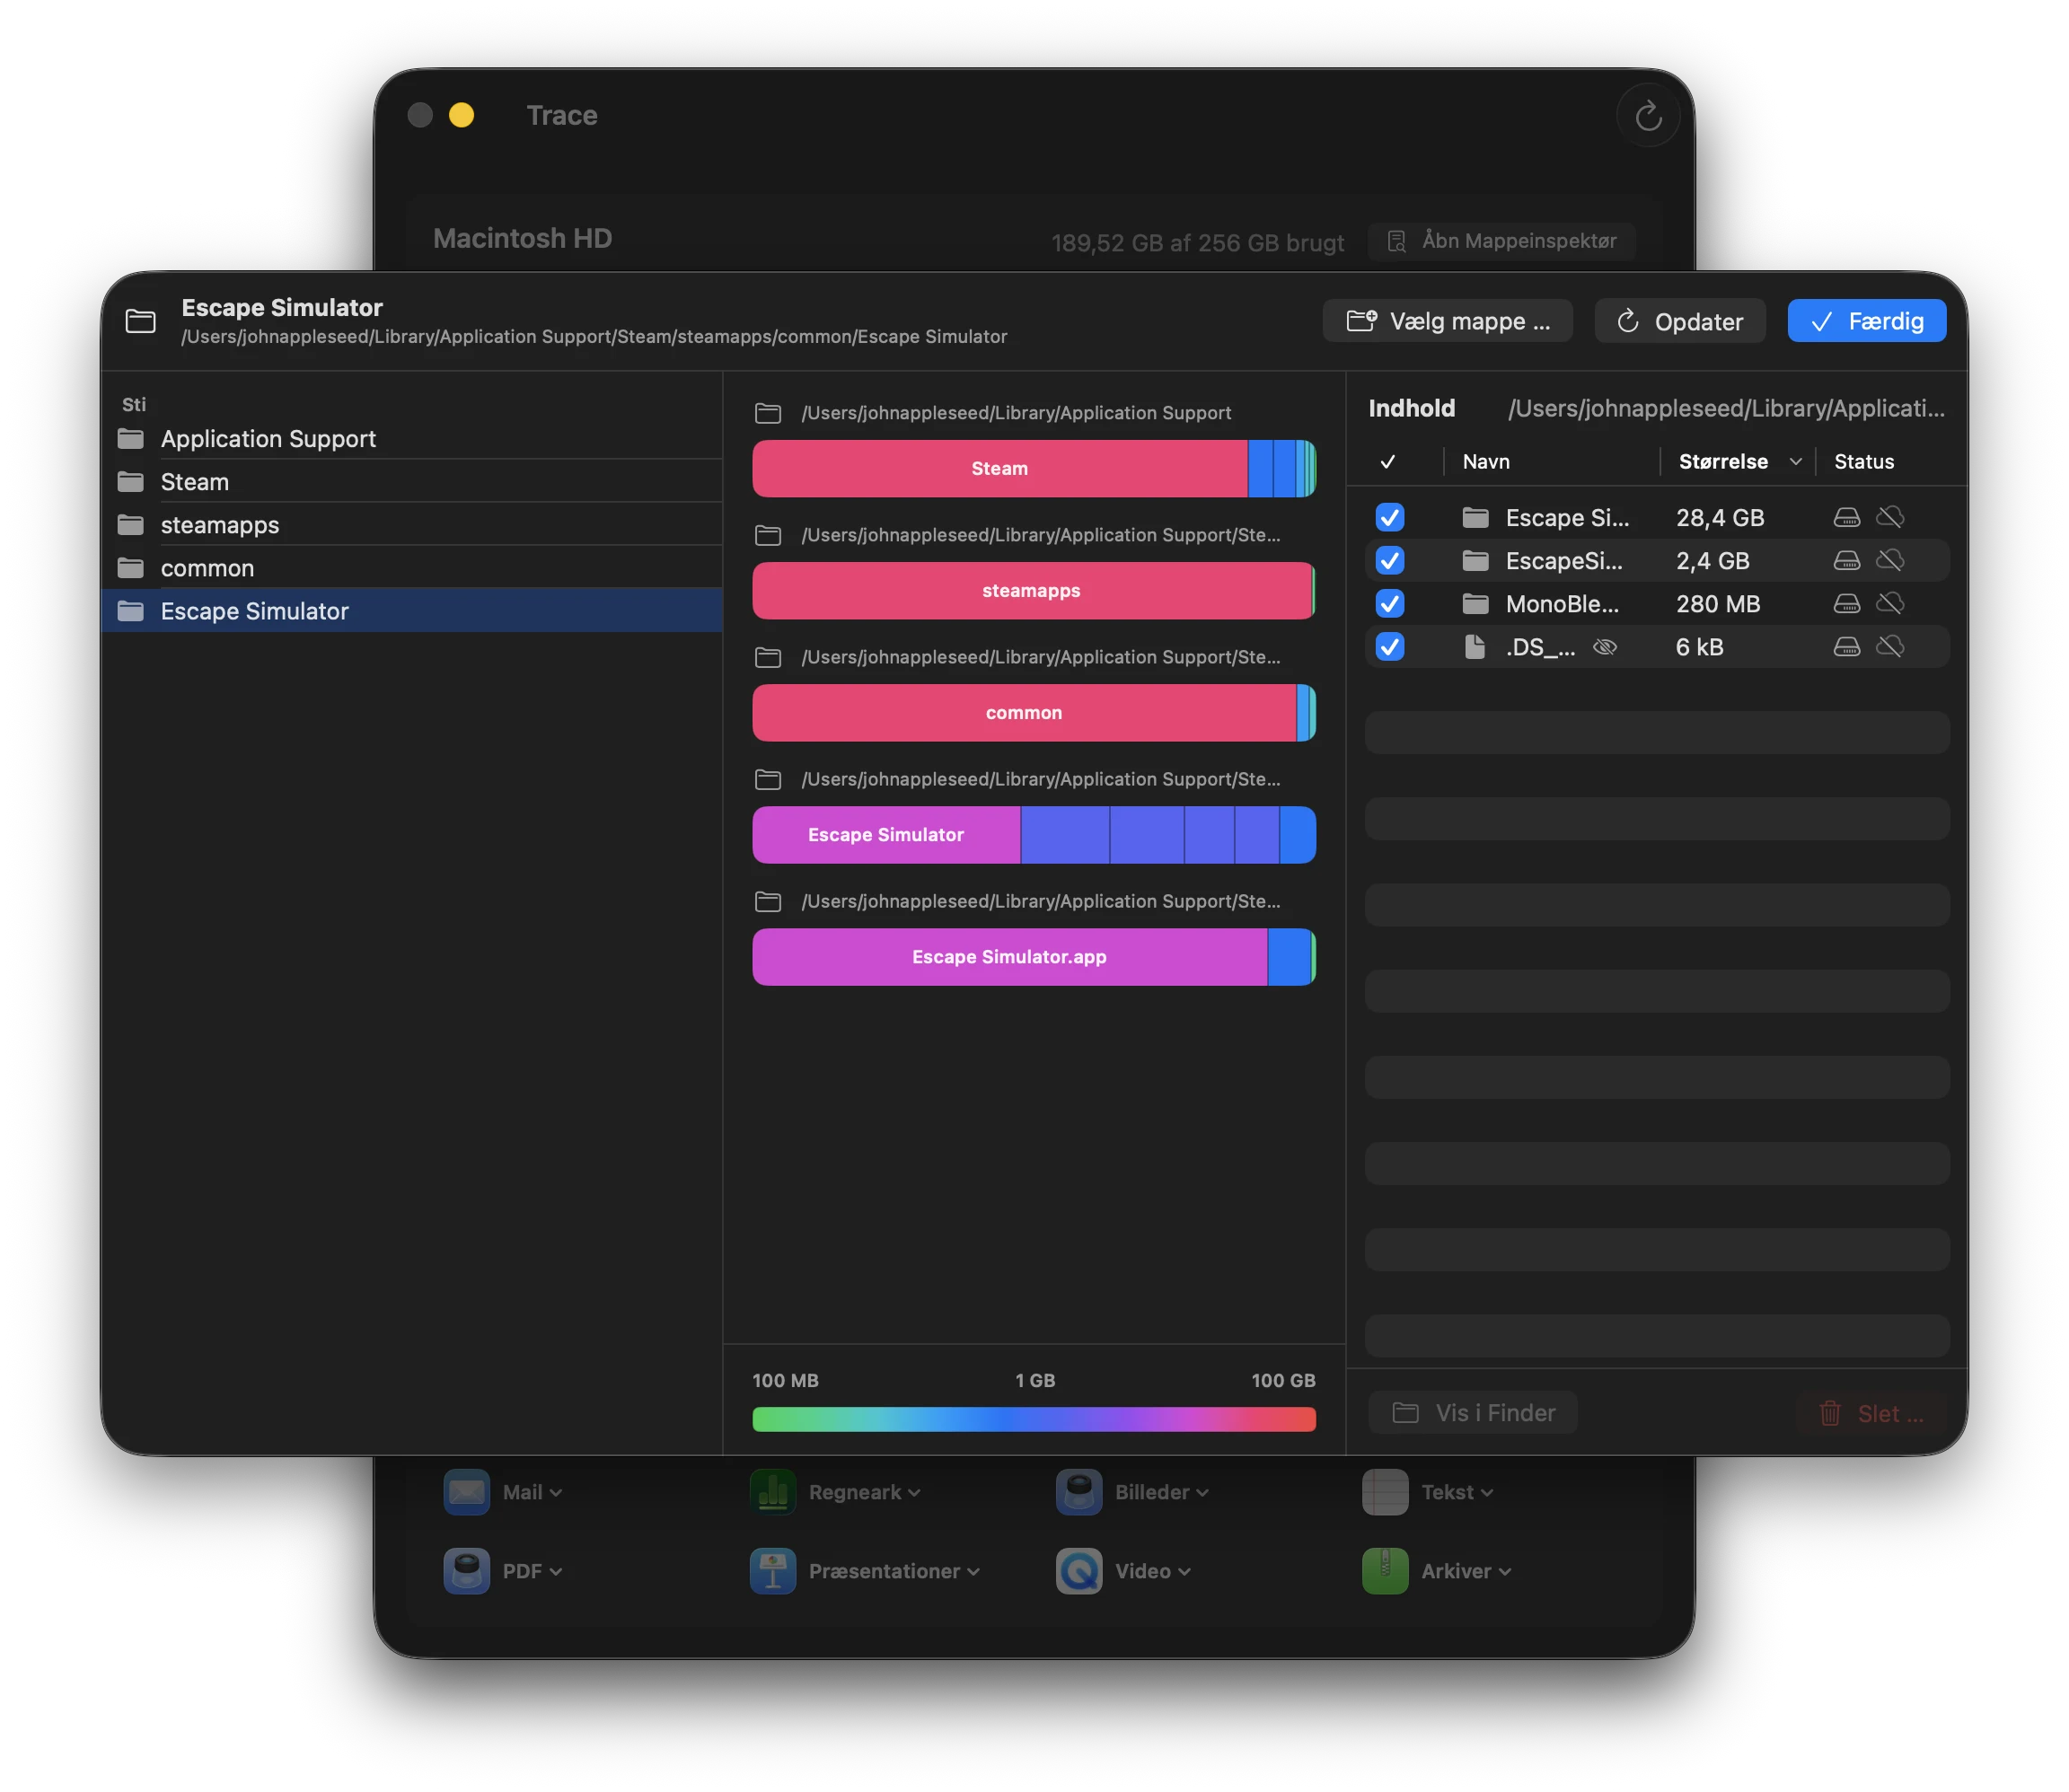Click the folder icon beside Escape Simulator title
This screenshot has height=1792, width=2069.
click(x=140, y=321)
